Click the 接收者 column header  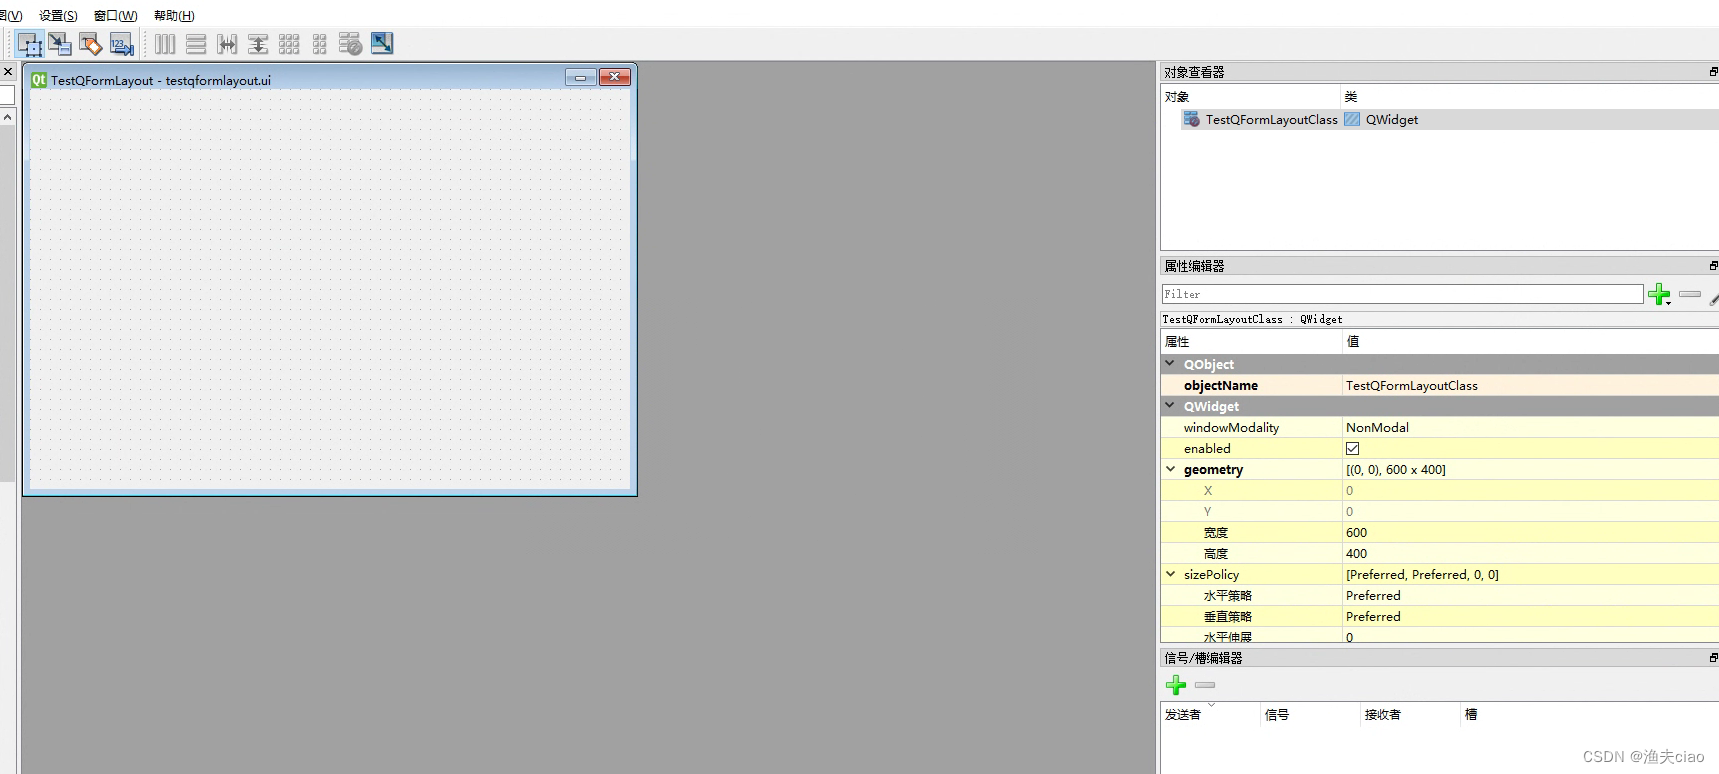(x=1410, y=714)
